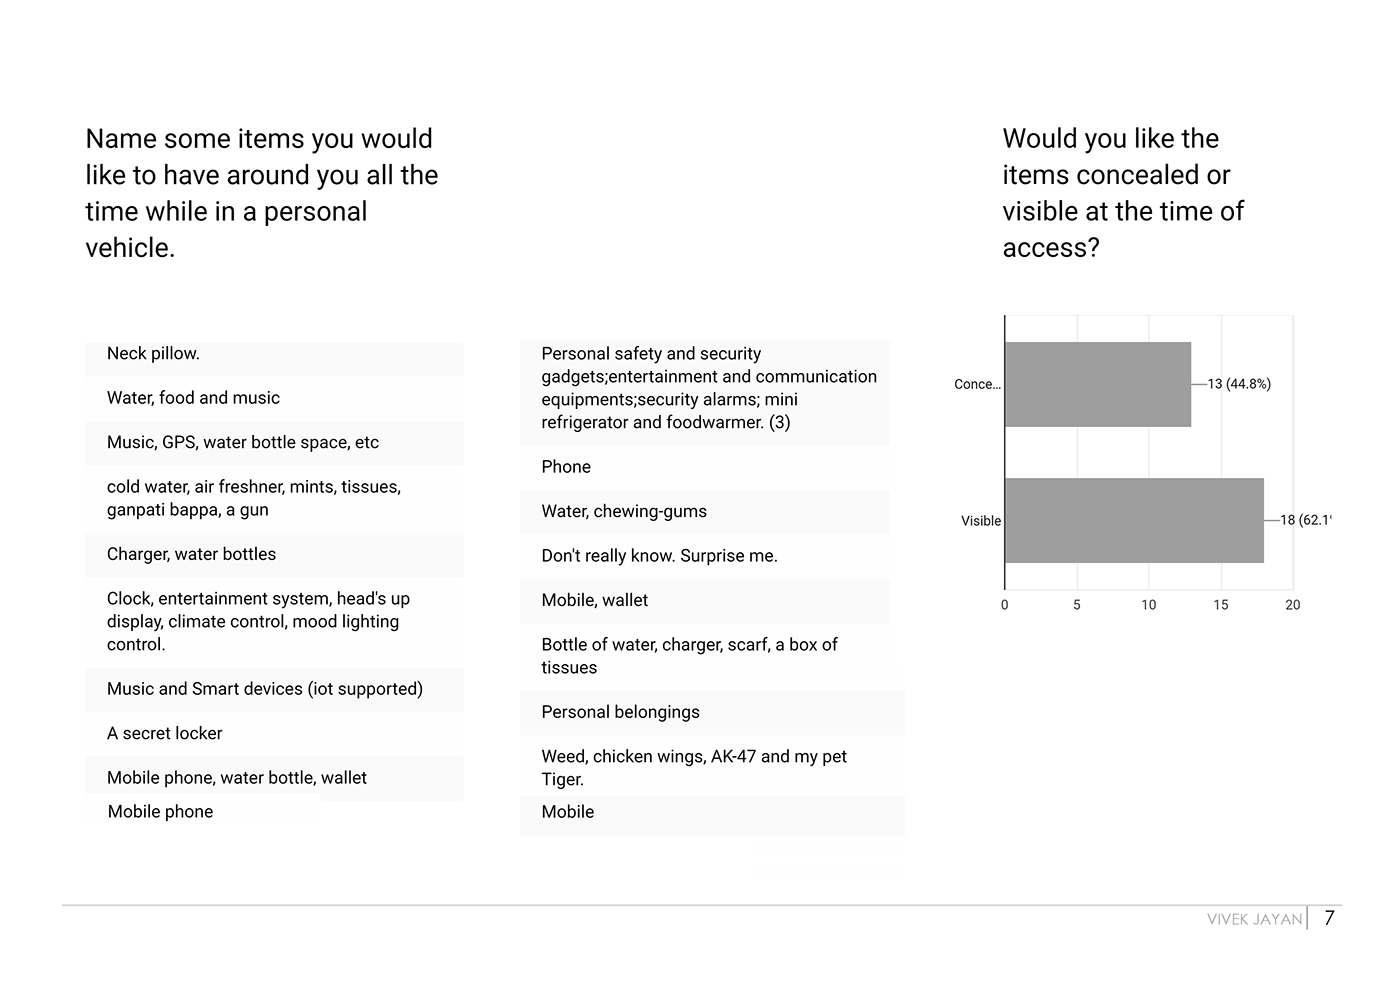This screenshot has height=990, width=1400.
Task: Click the '13 (44.8%)' chart data label
Action: point(1239,384)
